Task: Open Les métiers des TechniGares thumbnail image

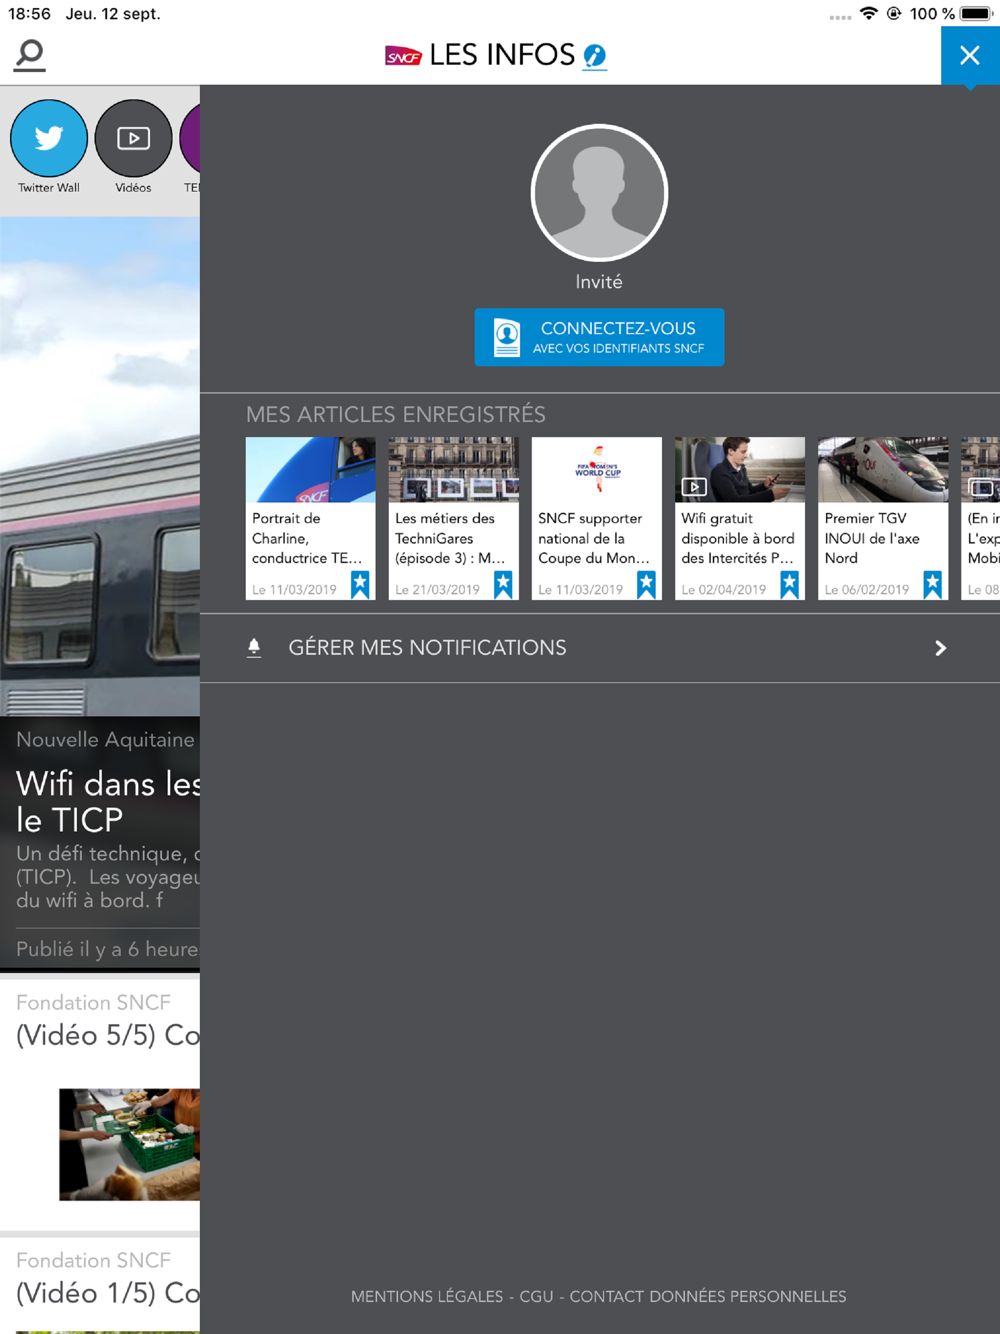Action: point(454,469)
